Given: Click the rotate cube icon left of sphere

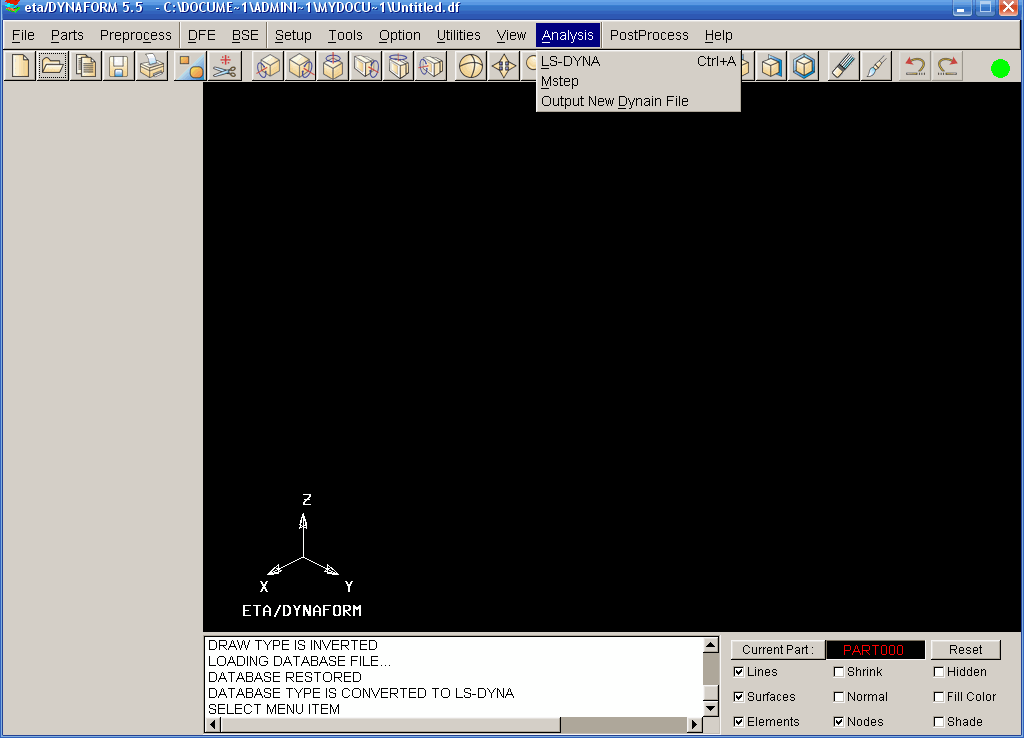Looking at the screenshot, I should [x=431, y=67].
